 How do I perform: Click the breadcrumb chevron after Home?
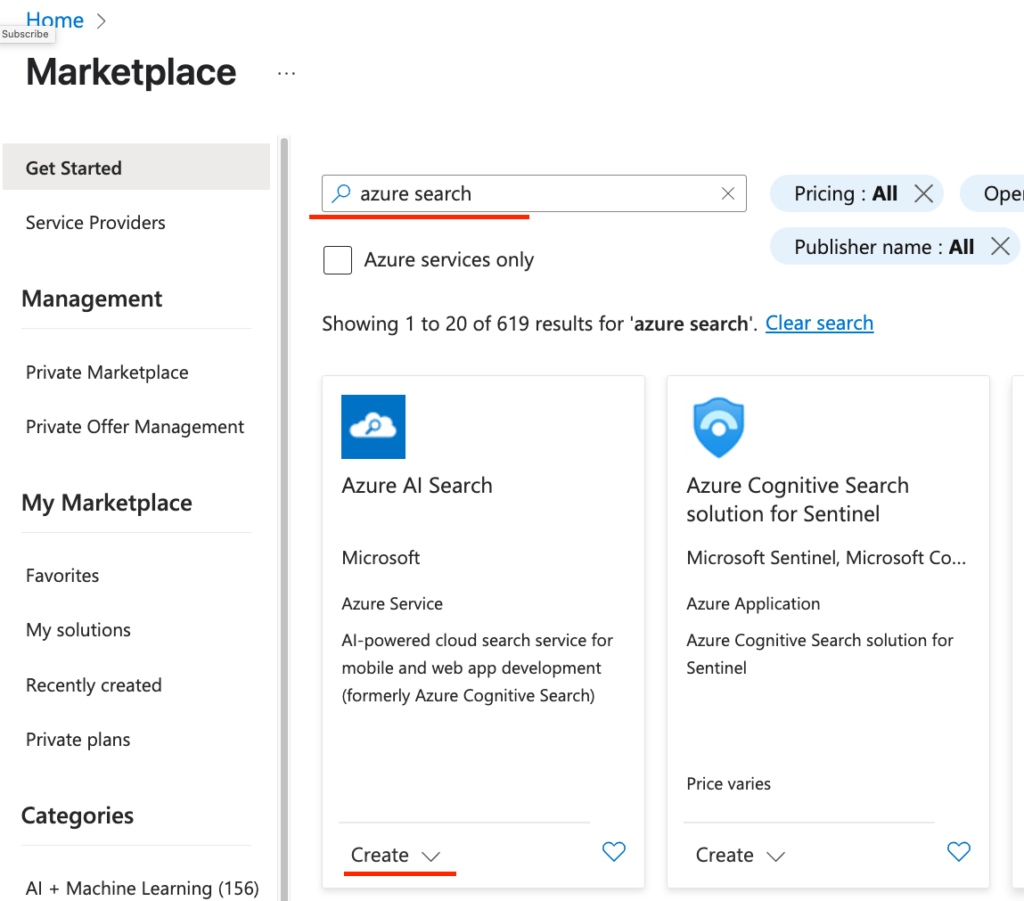point(101,21)
